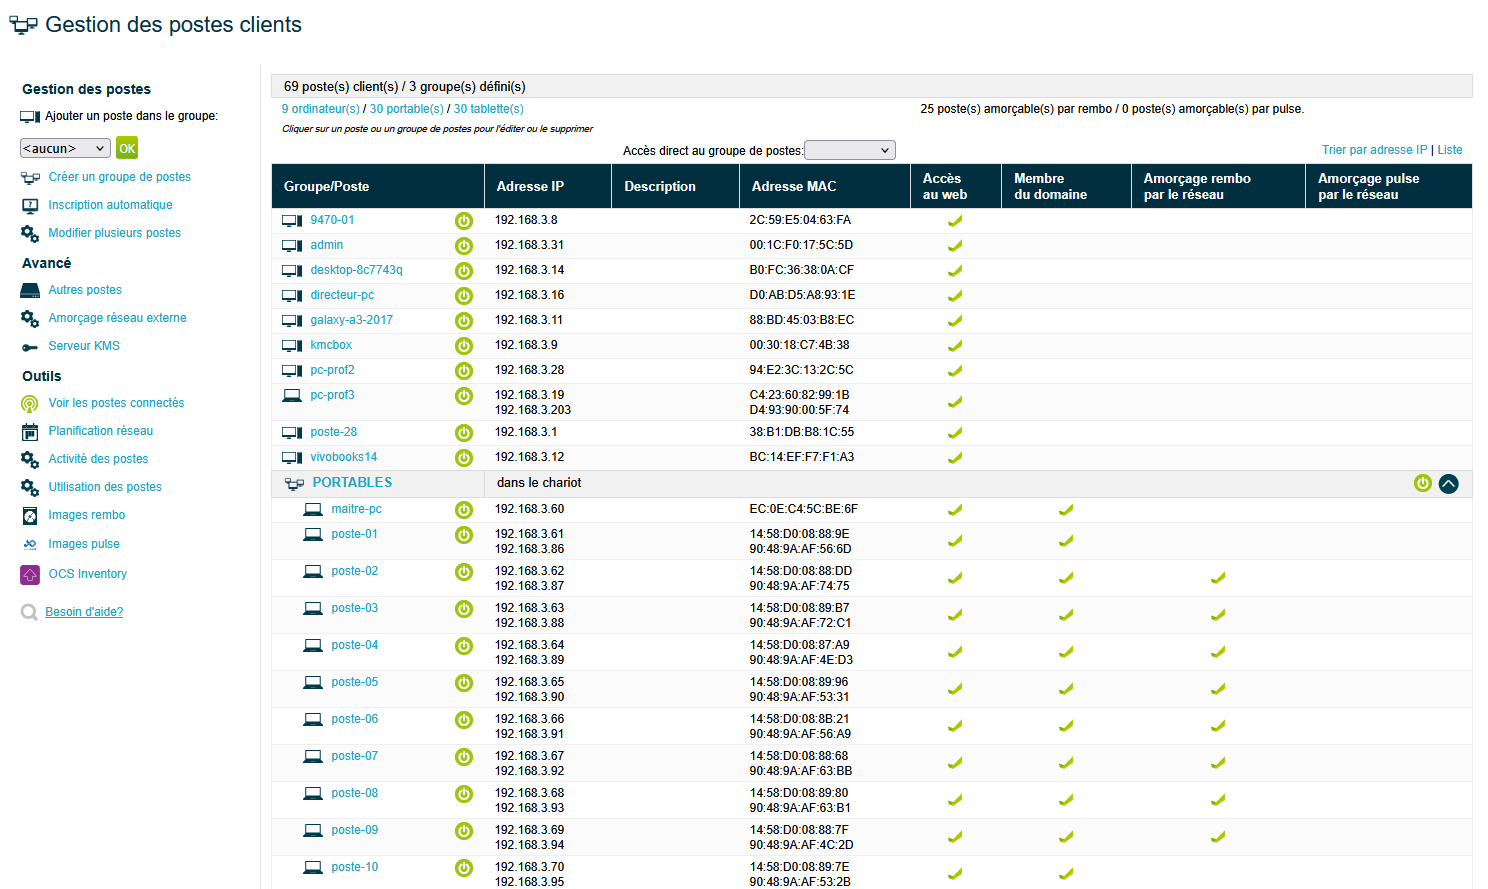Click the Serveur KMS key icon

[30, 347]
